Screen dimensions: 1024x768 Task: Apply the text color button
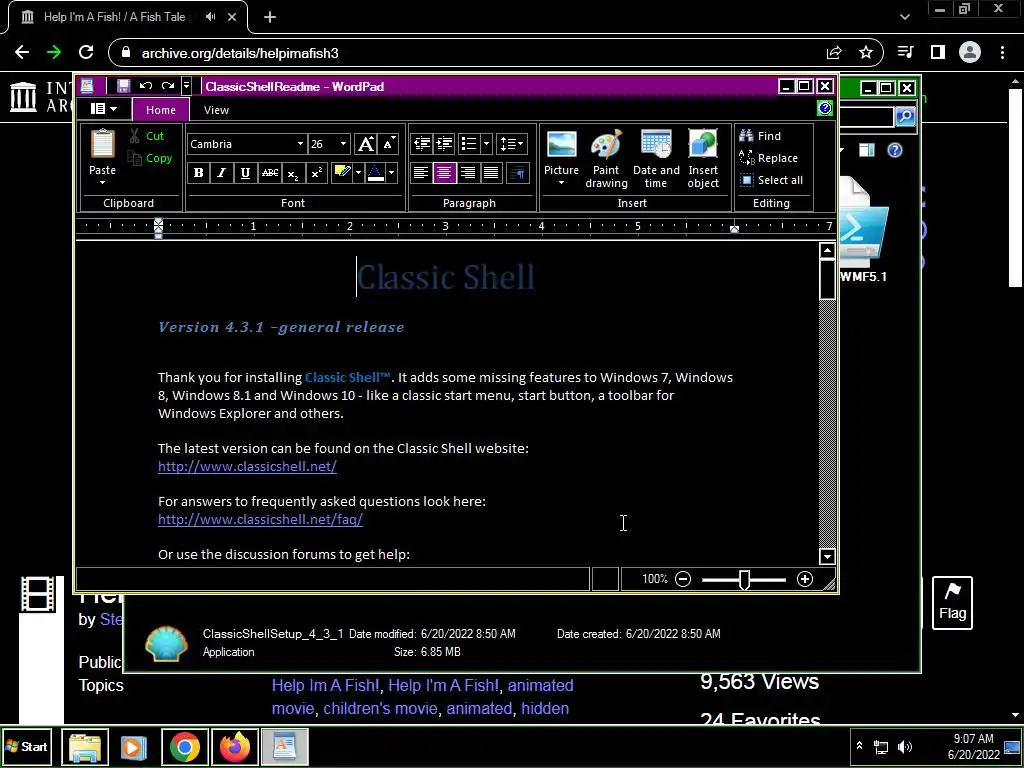pos(376,173)
